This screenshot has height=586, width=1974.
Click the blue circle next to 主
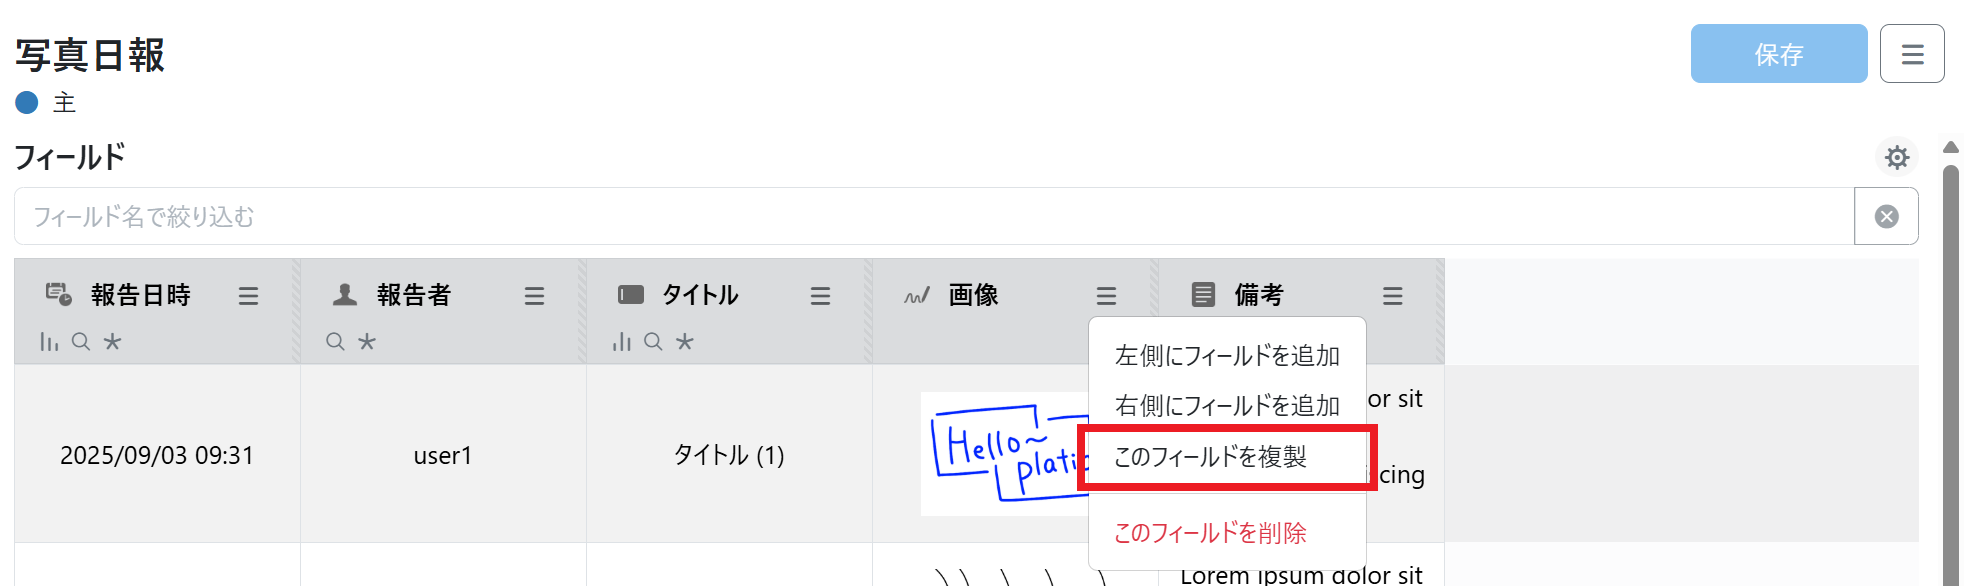point(27,103)
